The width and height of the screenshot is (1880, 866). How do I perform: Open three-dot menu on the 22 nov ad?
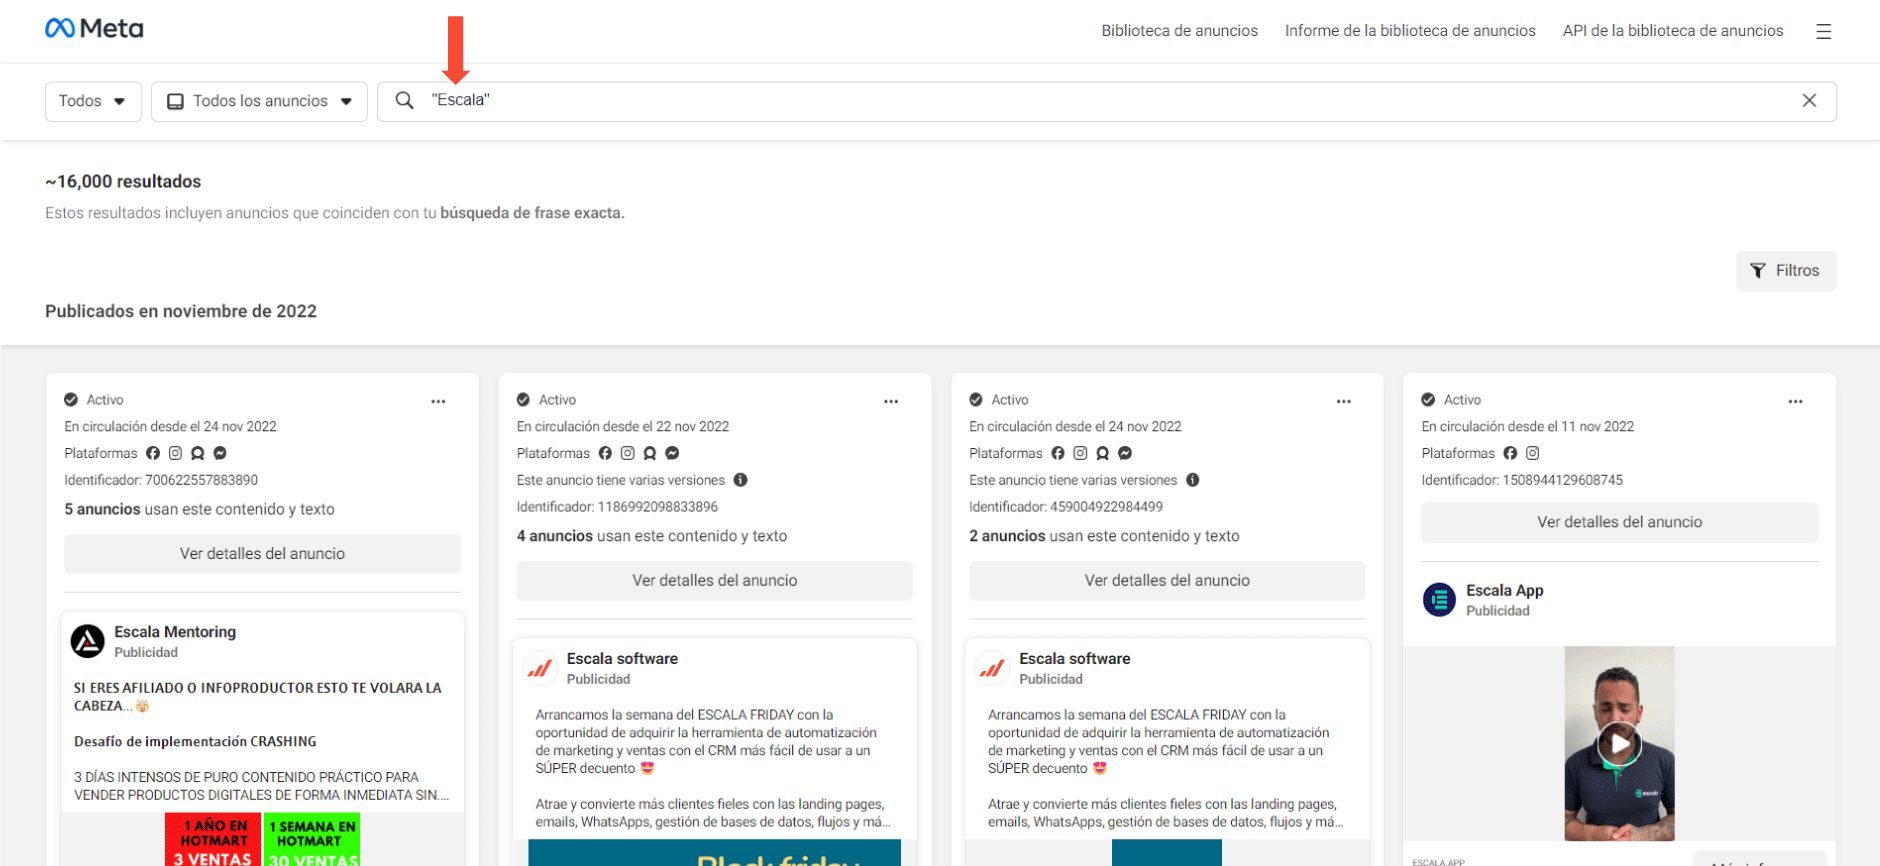[891, 401]
